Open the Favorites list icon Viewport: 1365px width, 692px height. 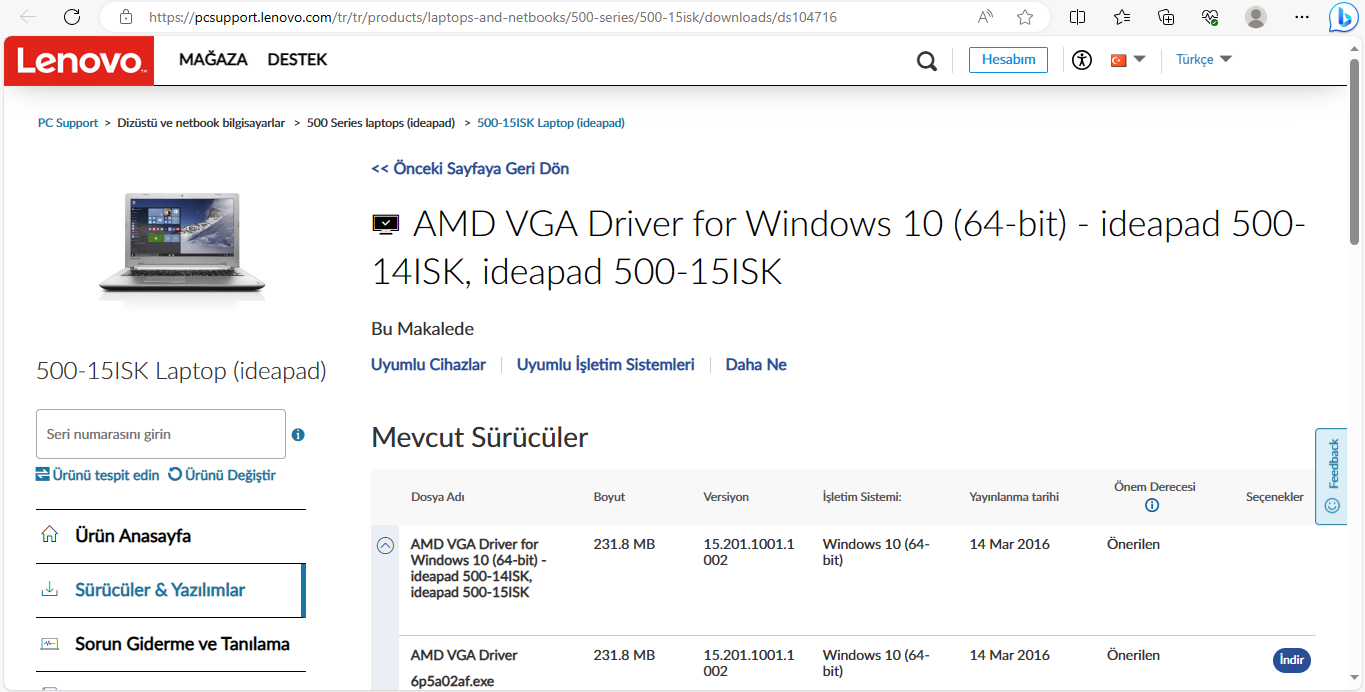(1122, 17)
